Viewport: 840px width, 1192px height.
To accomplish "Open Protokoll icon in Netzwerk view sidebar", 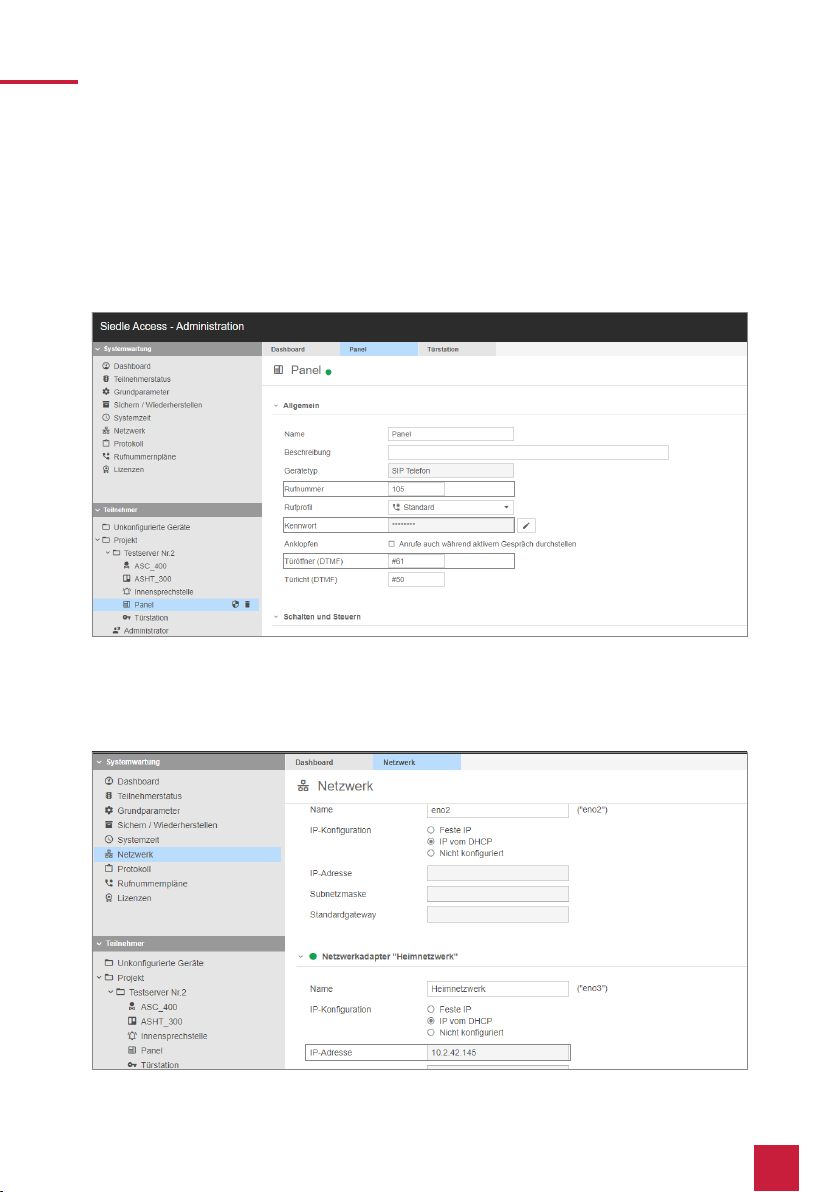I will click(x=109, y=868).
